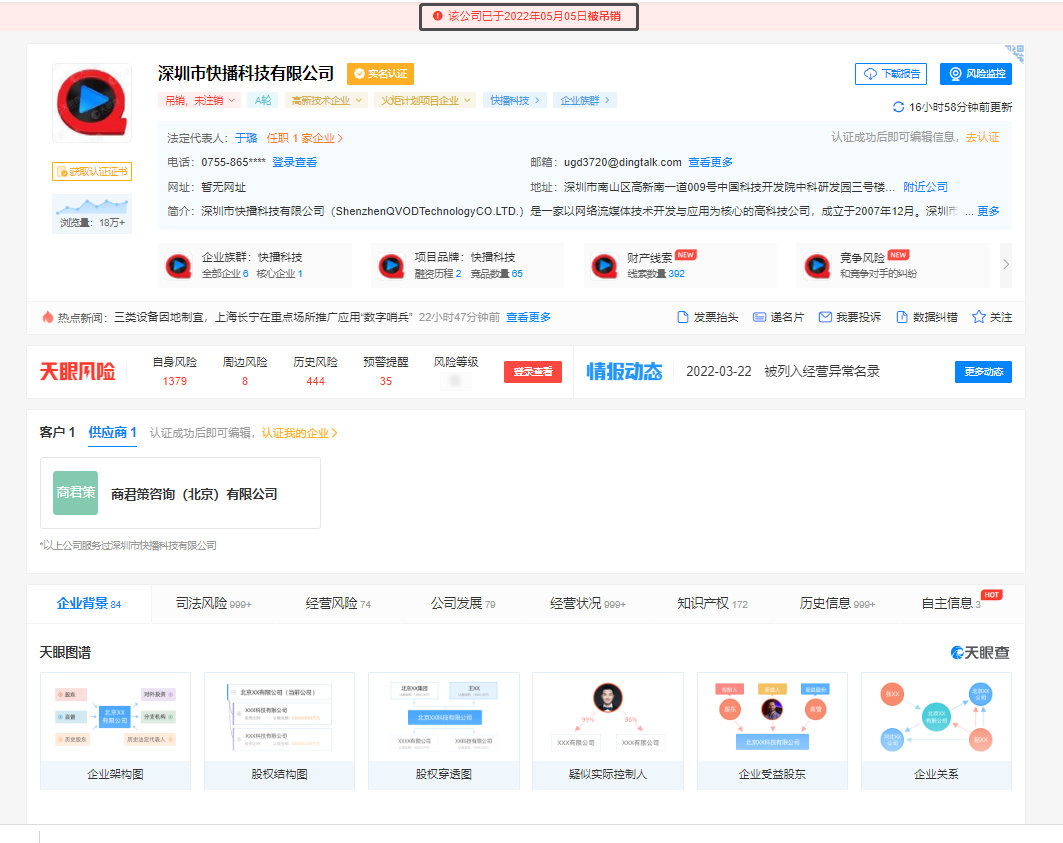The width and height of the screenshot is (1063, 843).
Task: Open 风险监控 risk monitoring
Action: pyautogui.click(x=976, y=74)
